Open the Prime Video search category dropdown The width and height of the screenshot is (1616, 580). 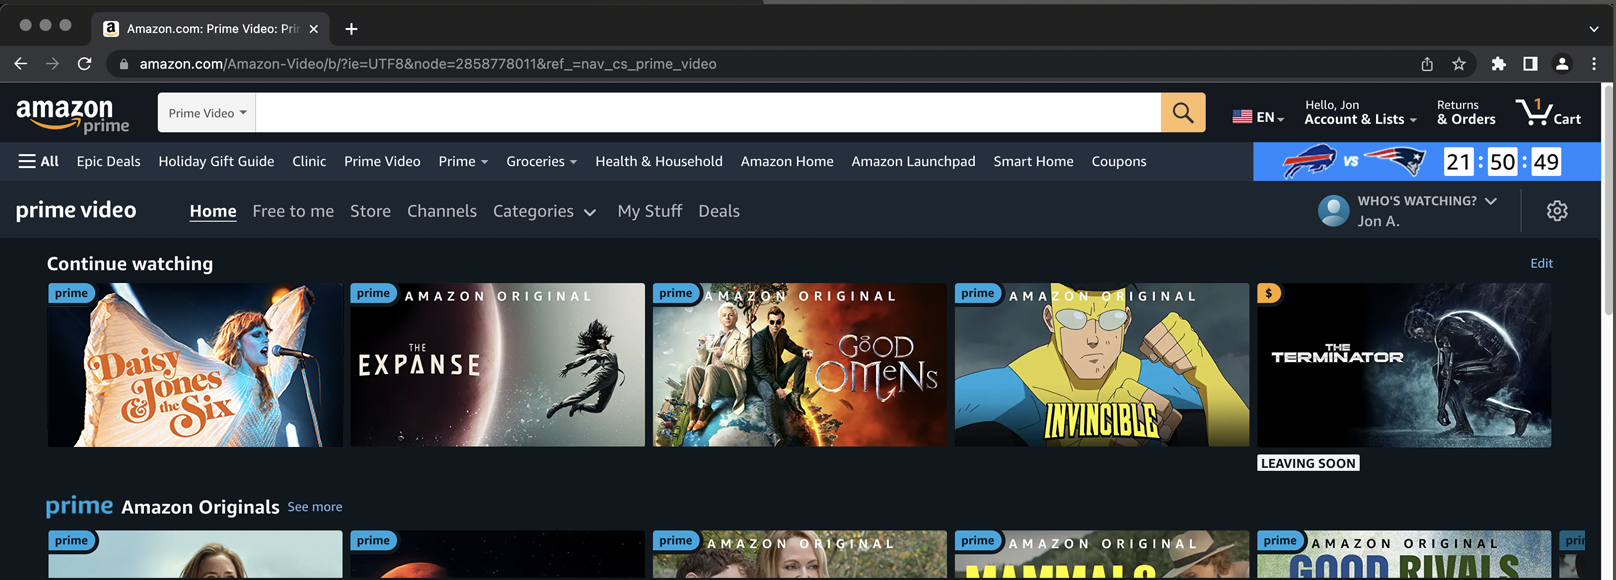(x=207, y=113)
